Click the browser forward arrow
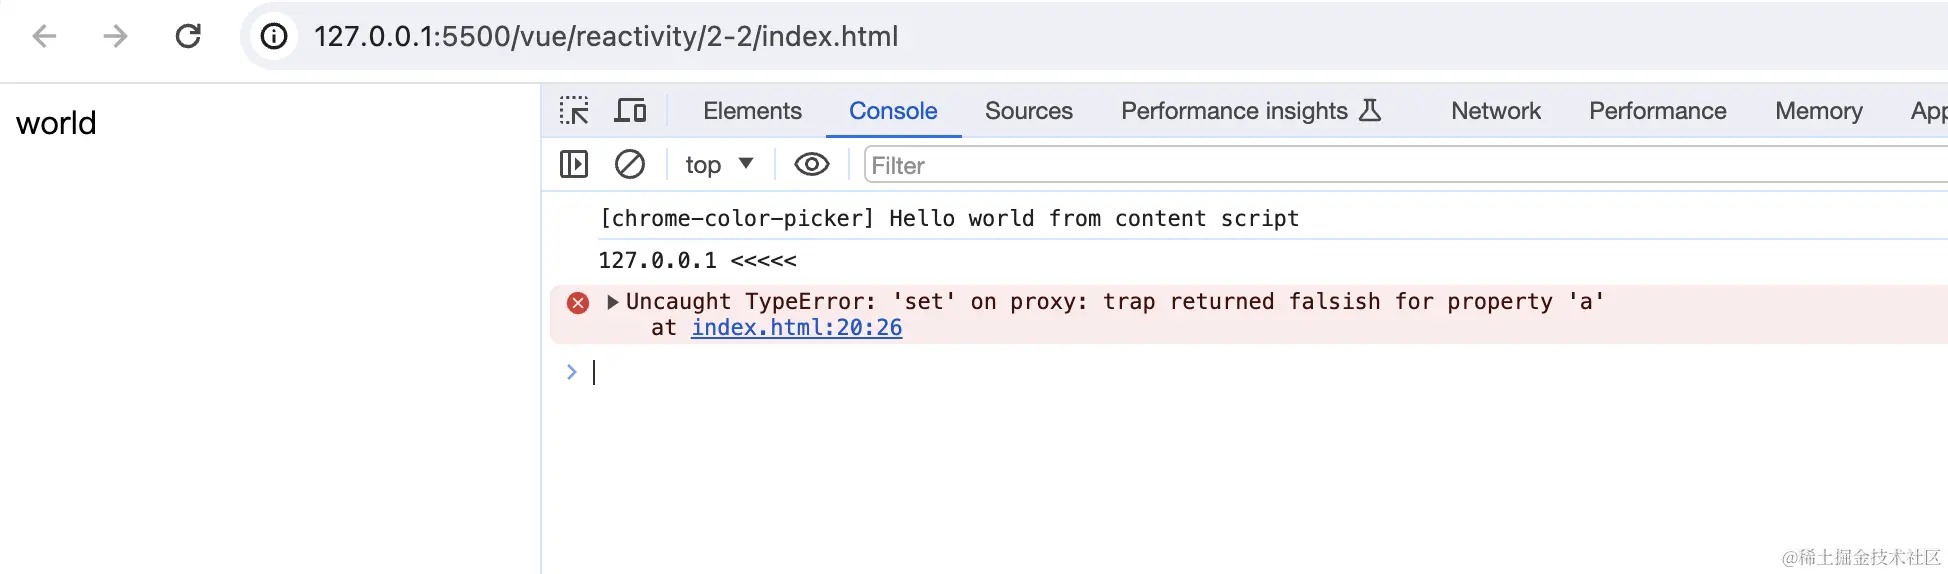The width and height of the screenshot is (1948, 574). tap(116, 37)
